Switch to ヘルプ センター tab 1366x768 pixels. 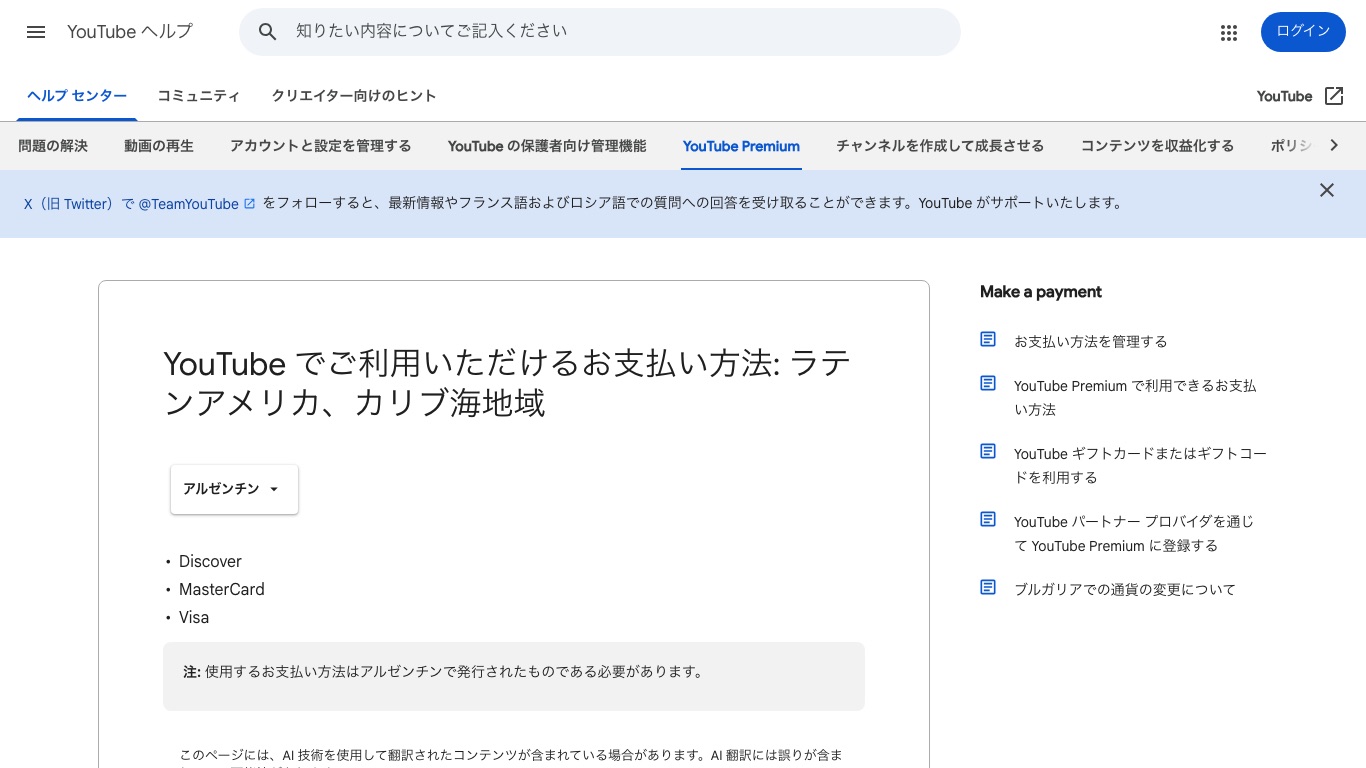coord(77,96)
